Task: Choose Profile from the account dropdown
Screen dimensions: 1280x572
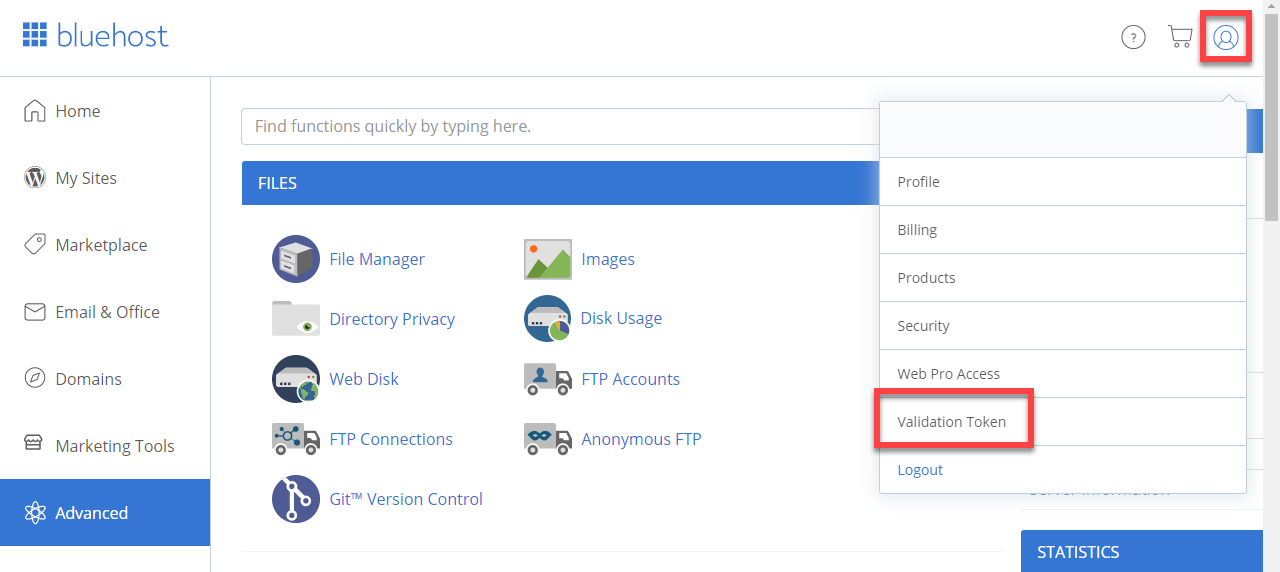Action: pyautogui.click(x=1063, y=182)
